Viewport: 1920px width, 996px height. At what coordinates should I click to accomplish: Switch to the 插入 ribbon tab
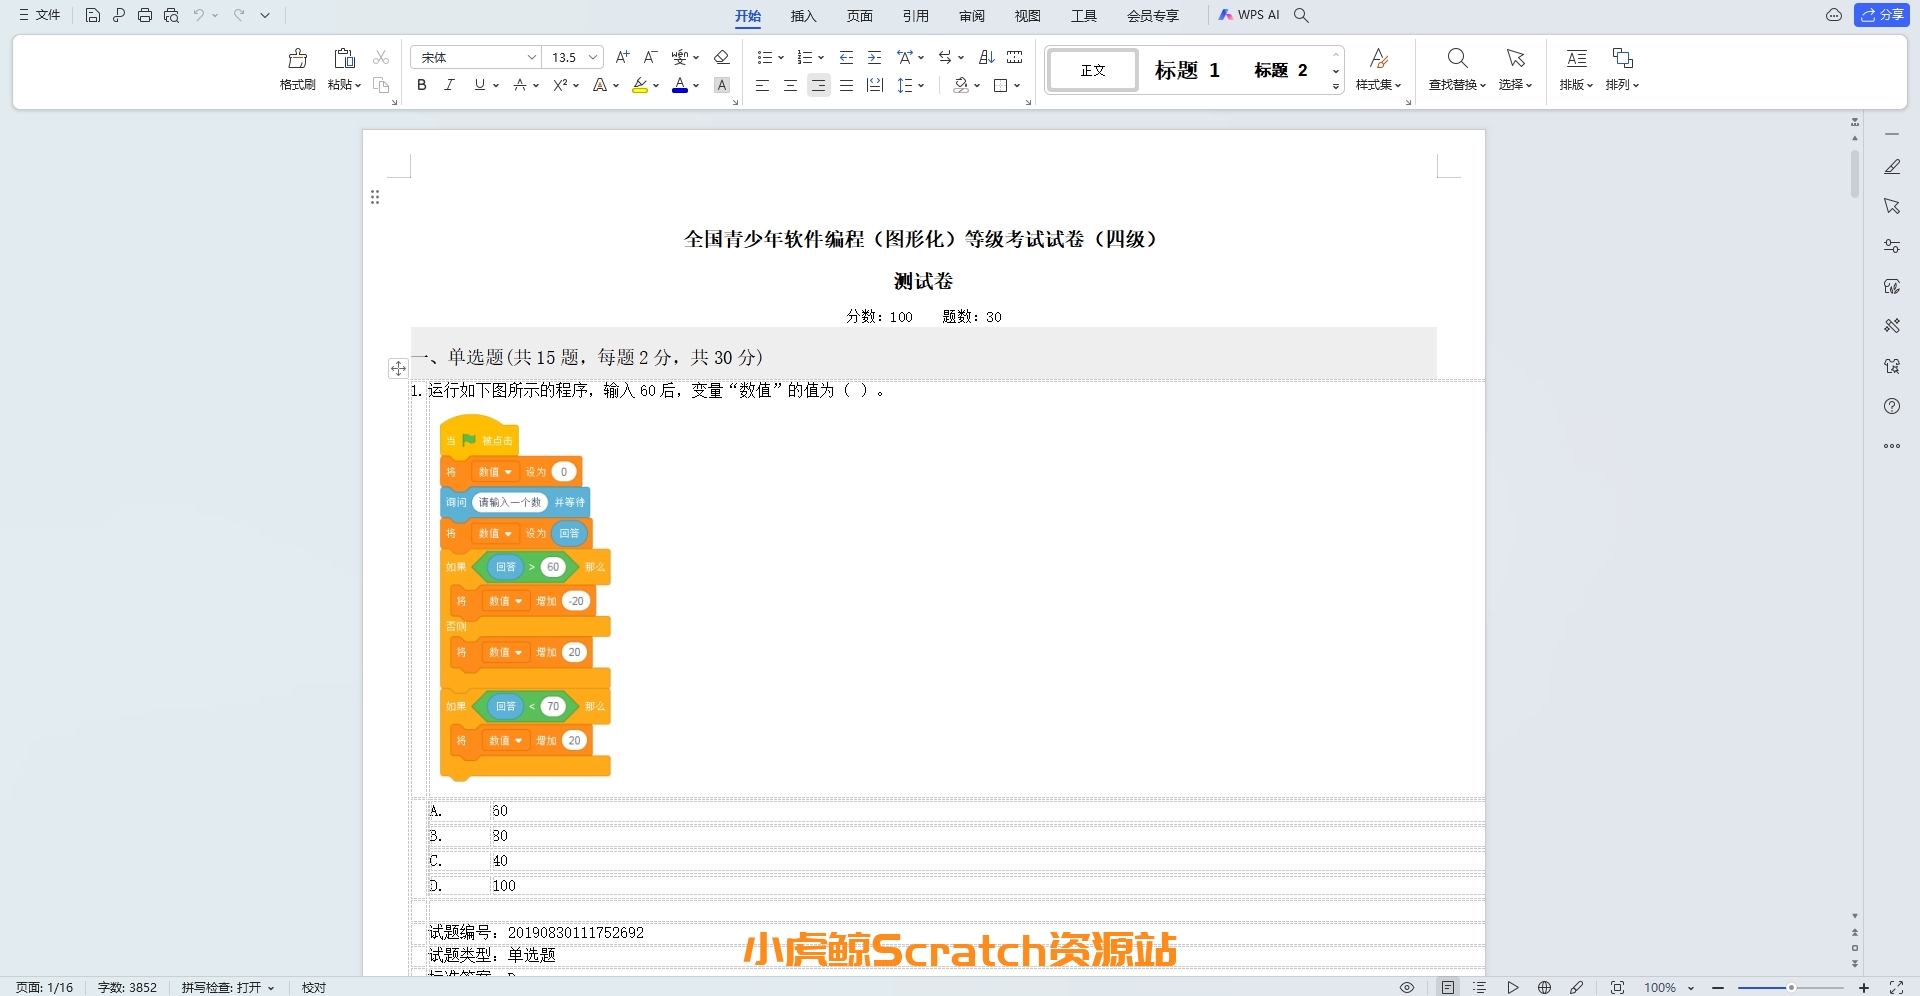coord(804,16)
